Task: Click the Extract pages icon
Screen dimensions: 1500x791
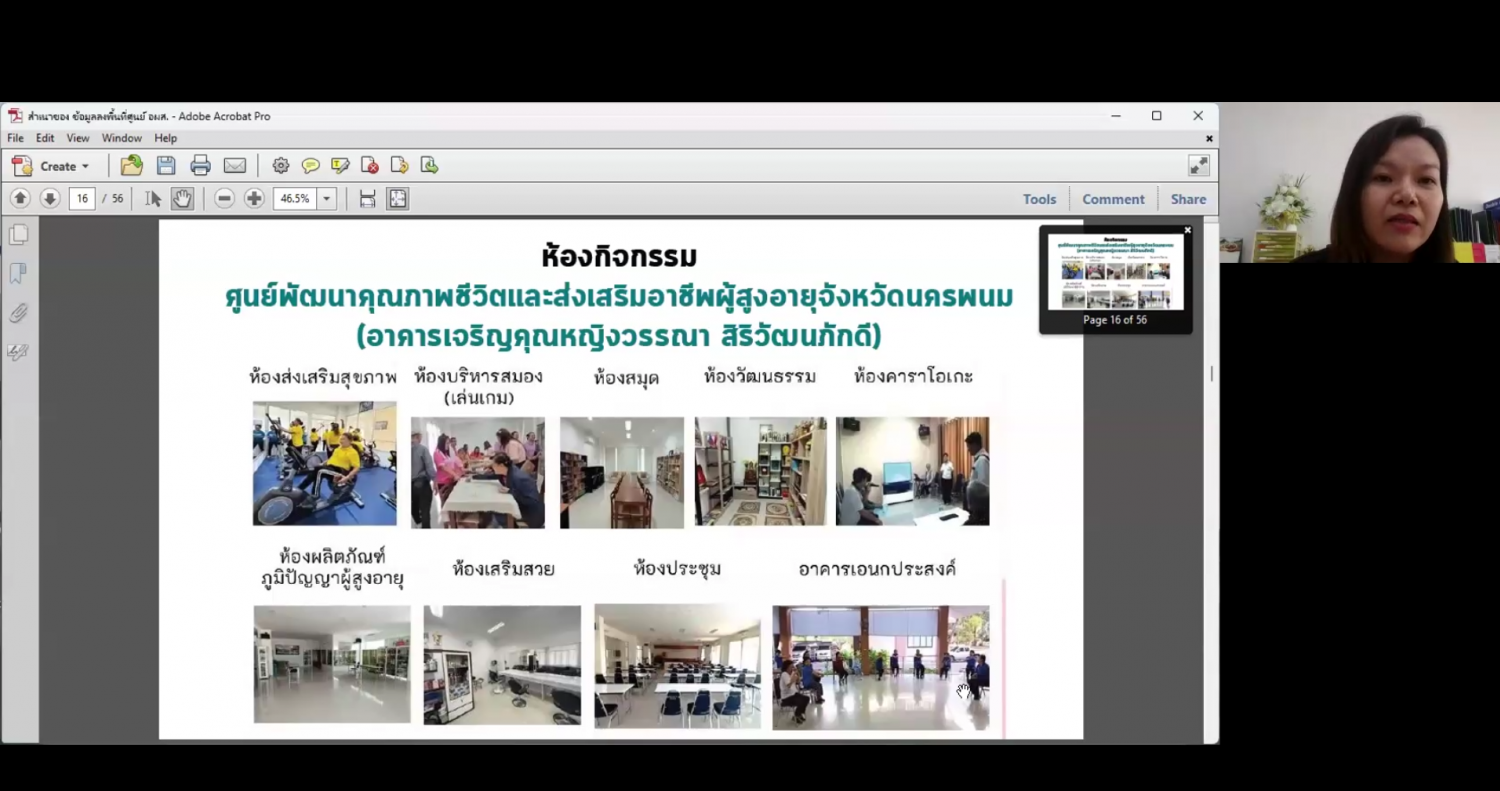Action: pyautogui.click(x=429, y=166)
